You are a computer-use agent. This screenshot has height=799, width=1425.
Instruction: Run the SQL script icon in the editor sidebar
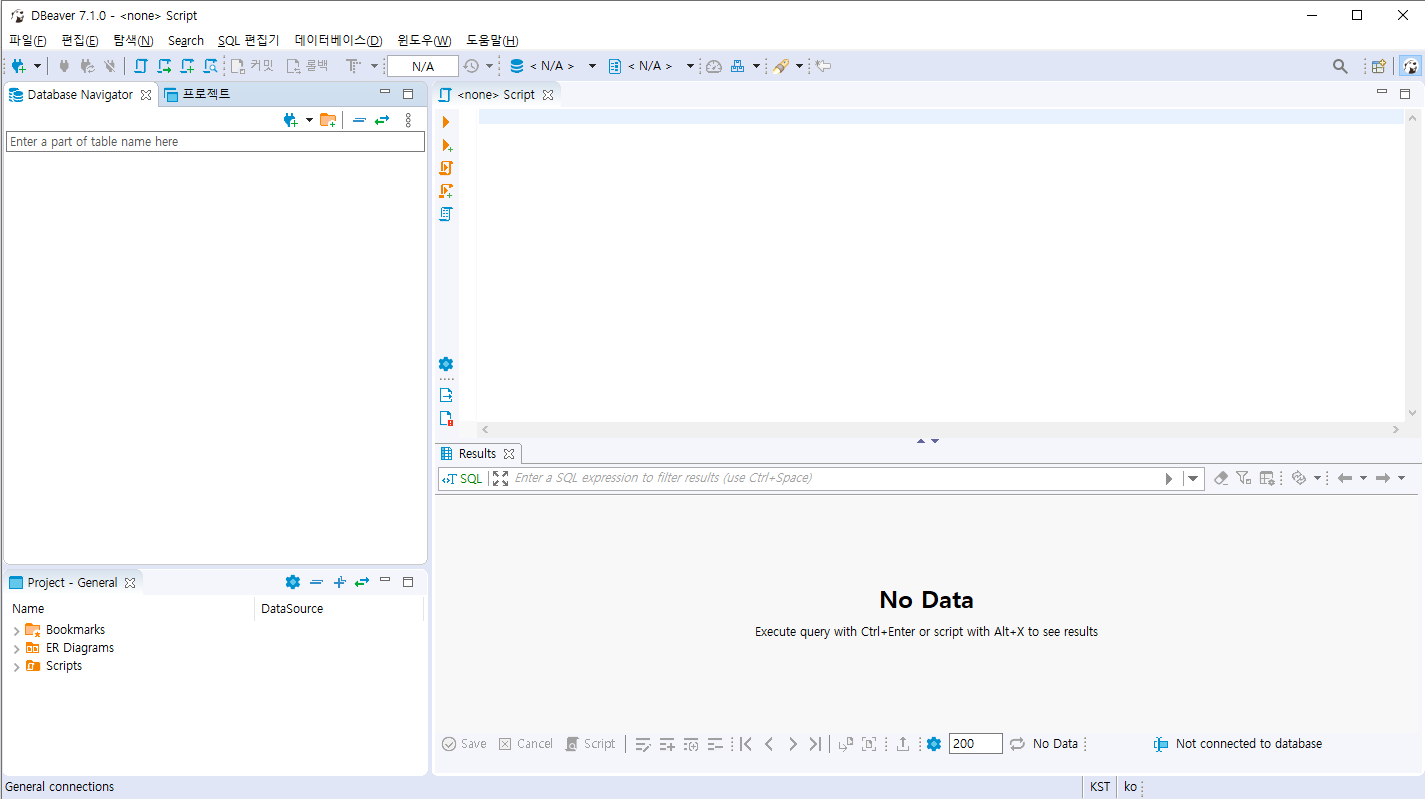(446, 168)
